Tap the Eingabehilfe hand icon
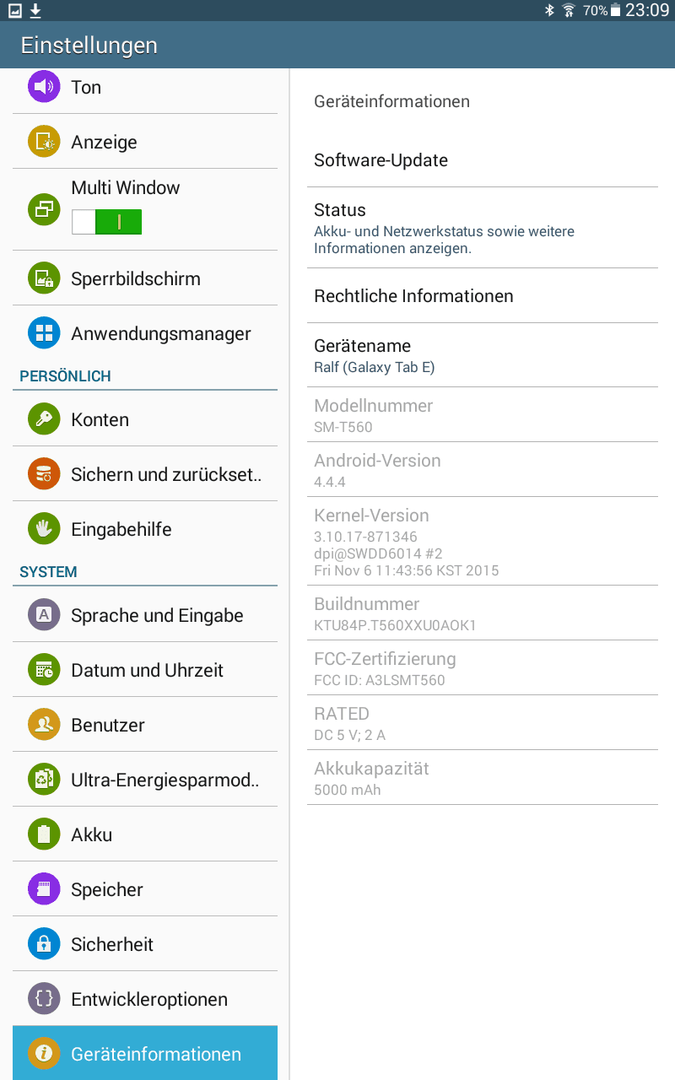The image size is (675, 1080). (44, 529)
